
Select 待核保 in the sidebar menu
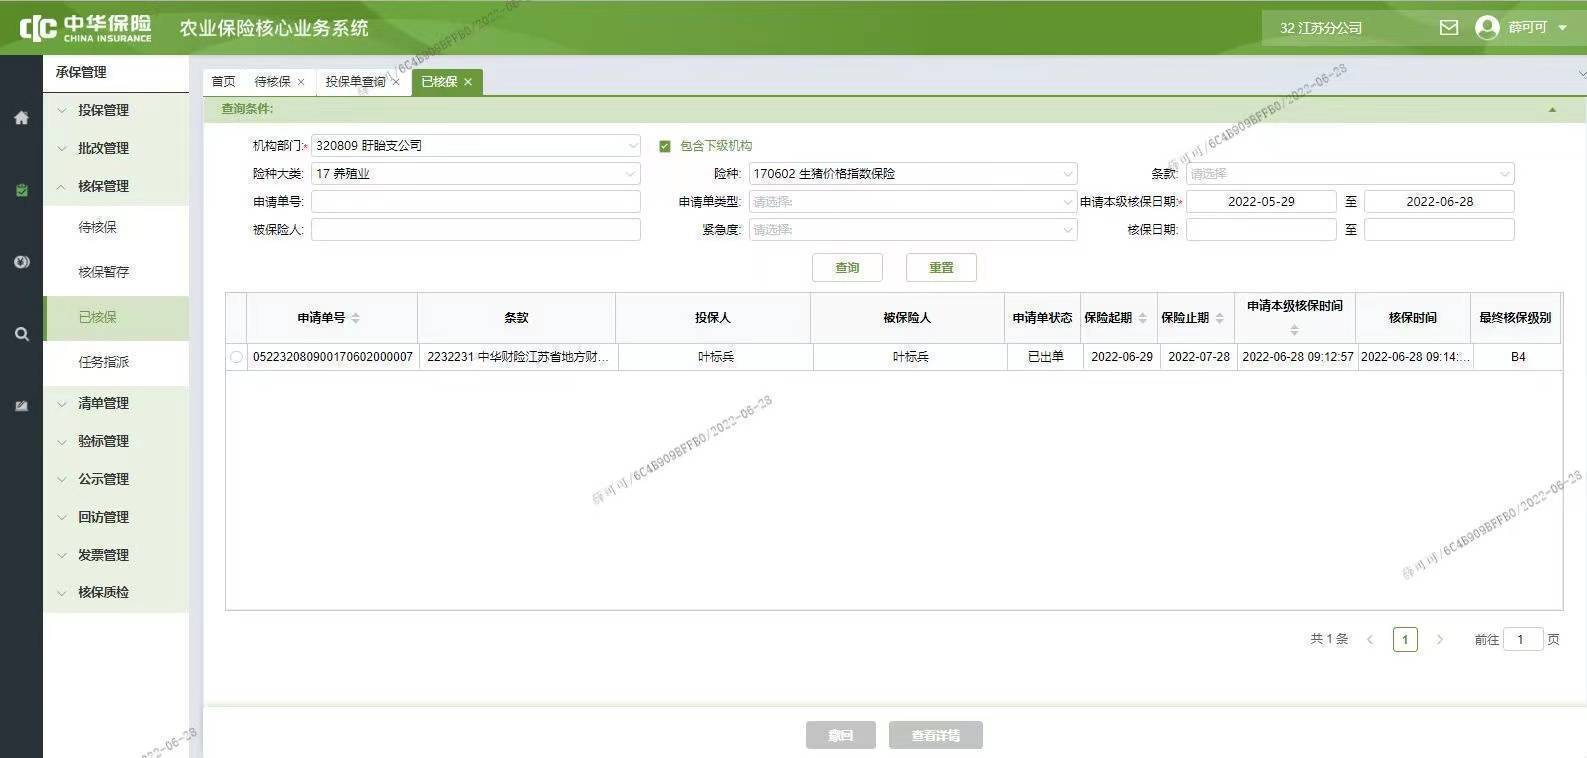(98, 227)
